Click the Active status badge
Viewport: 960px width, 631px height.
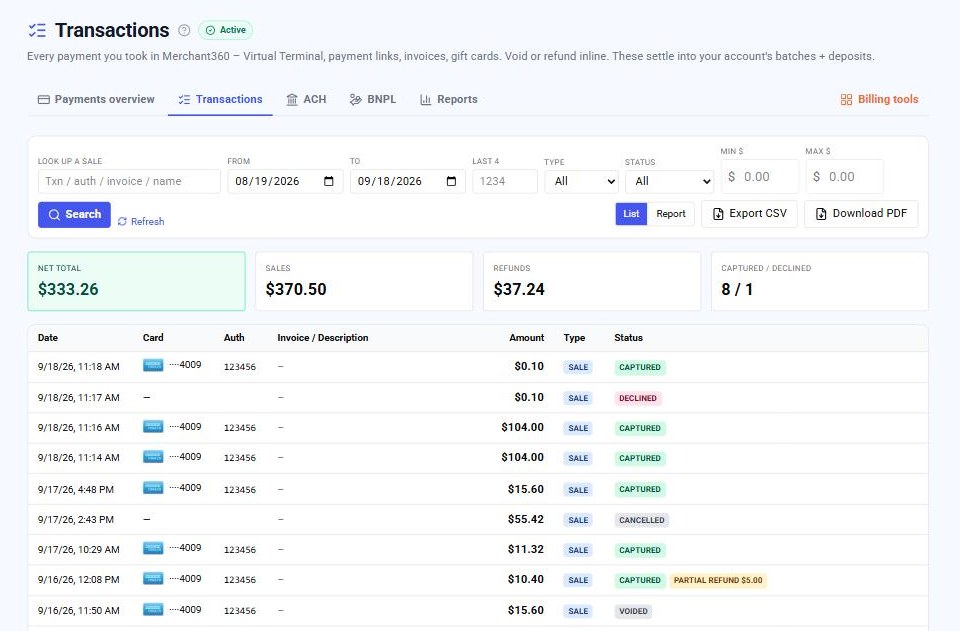tap(225, 30)
